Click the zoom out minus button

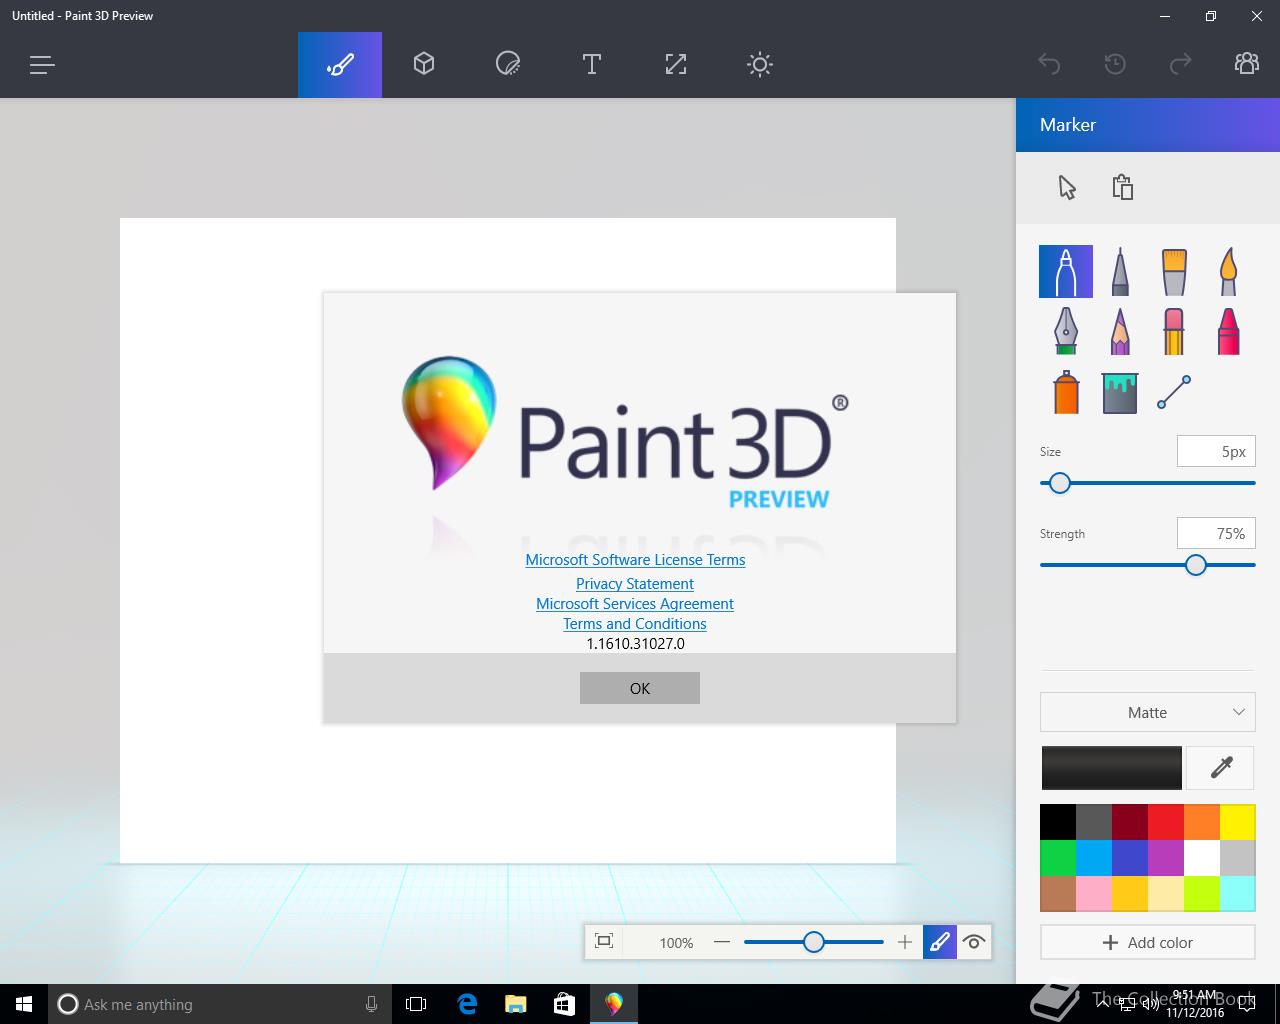[x=722, y=942]
